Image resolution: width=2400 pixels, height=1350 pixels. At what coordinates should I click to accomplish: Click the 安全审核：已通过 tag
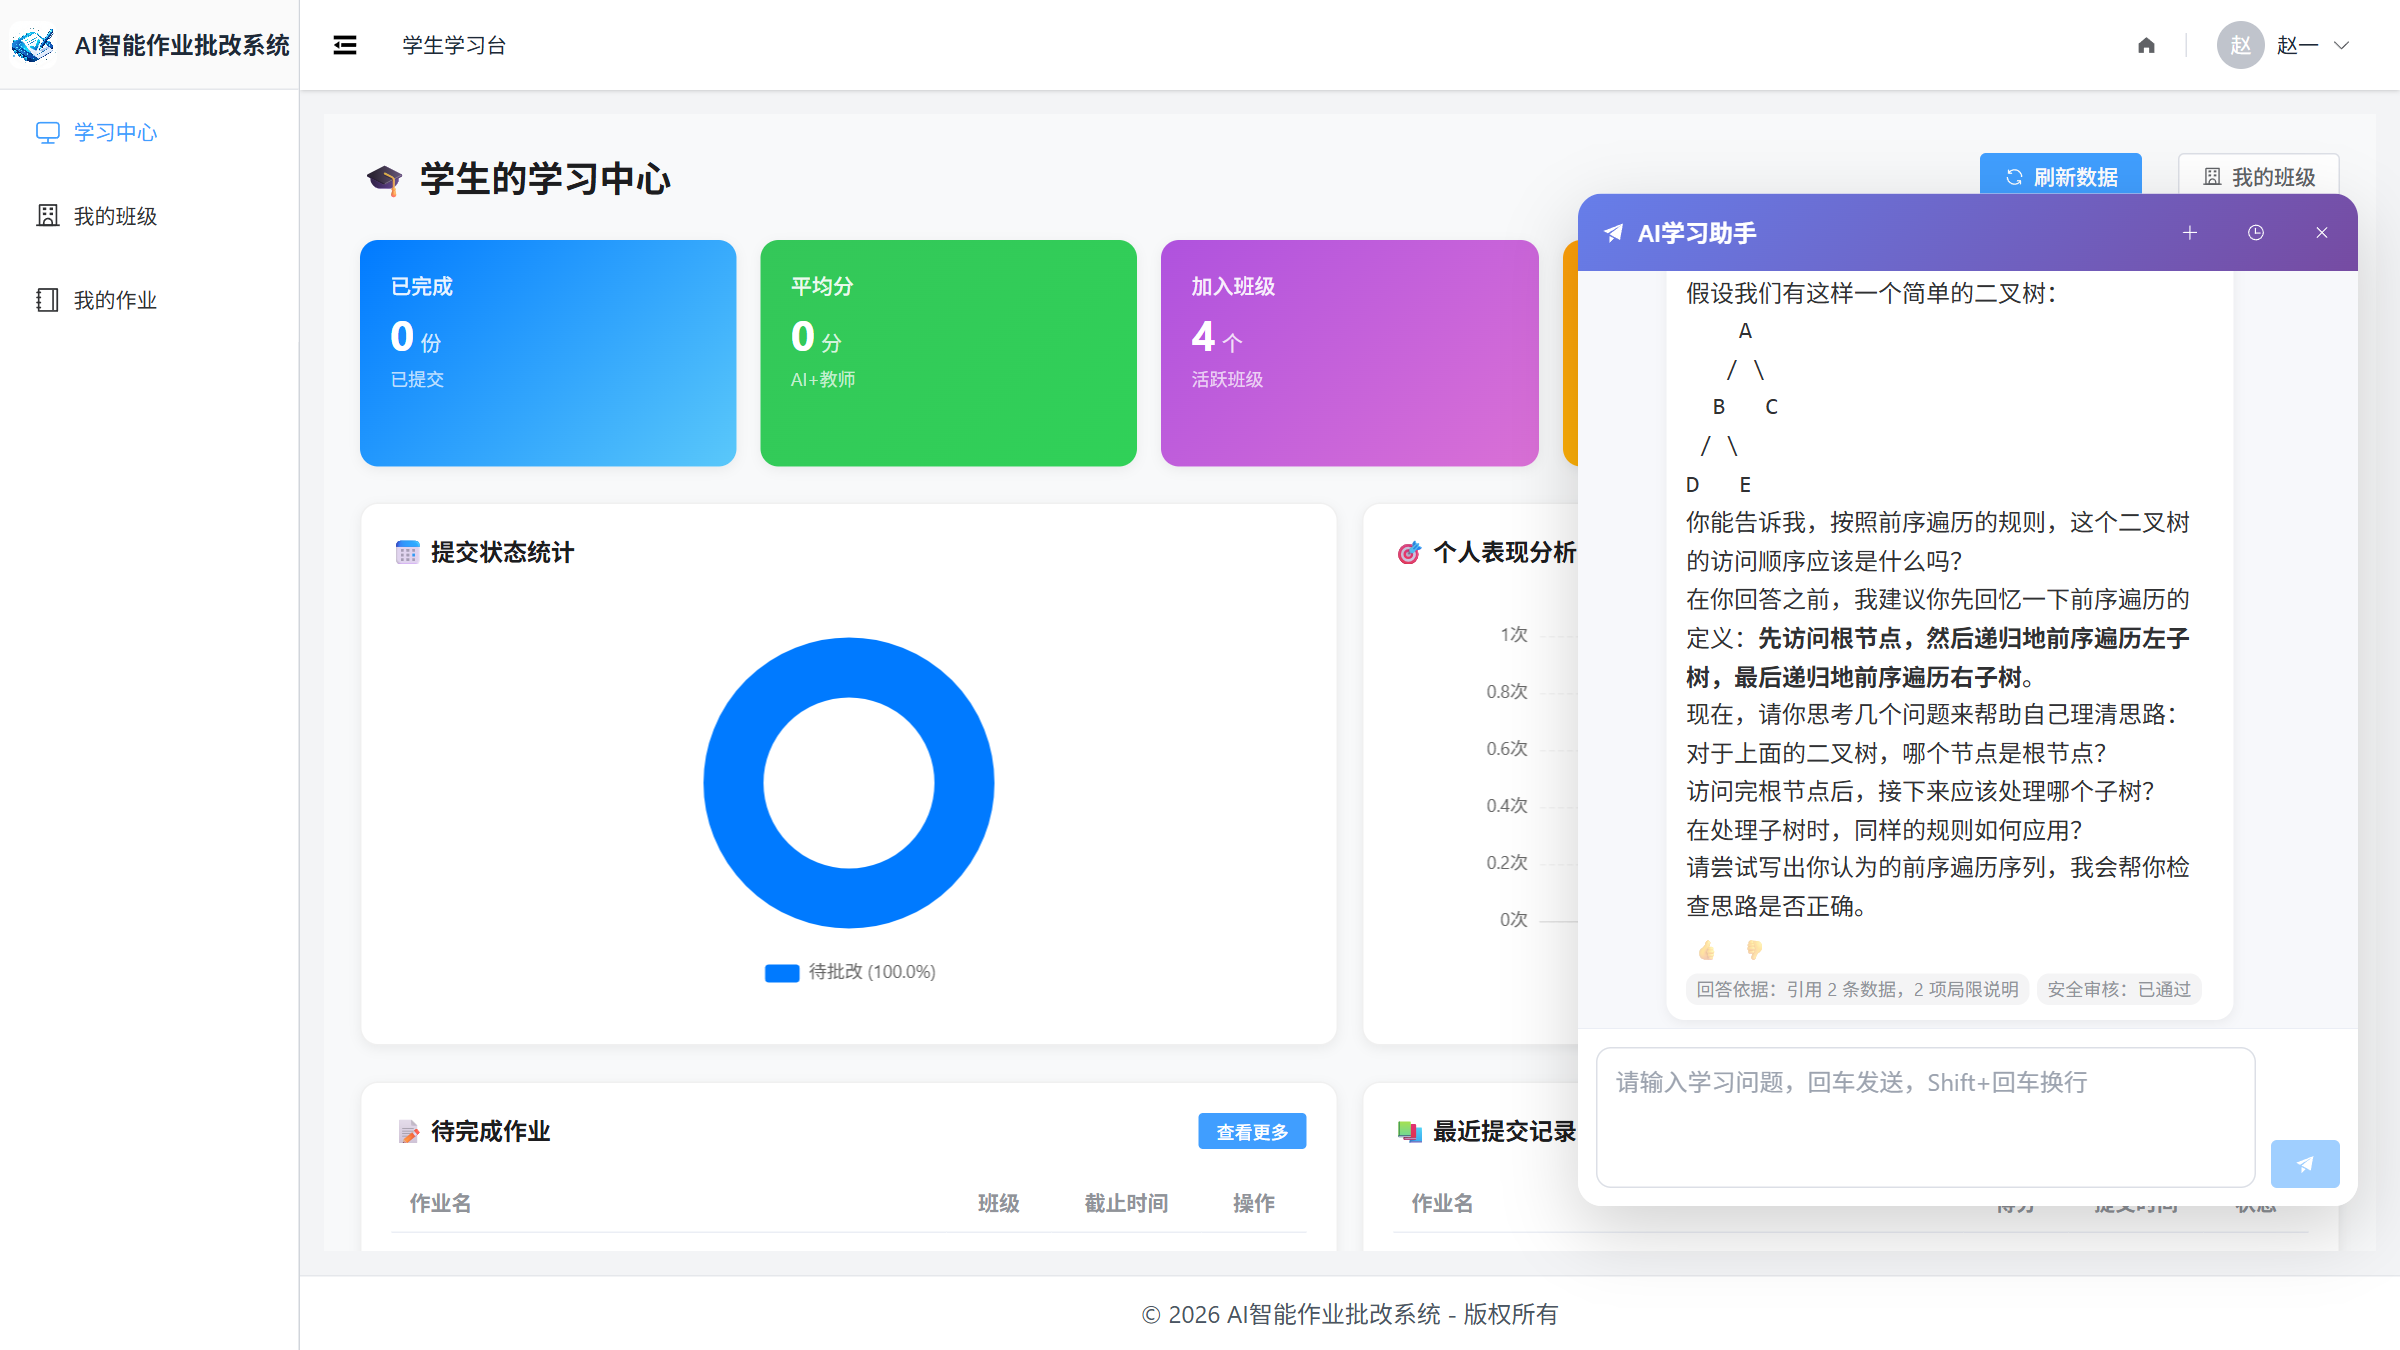tap(2119, 989)
